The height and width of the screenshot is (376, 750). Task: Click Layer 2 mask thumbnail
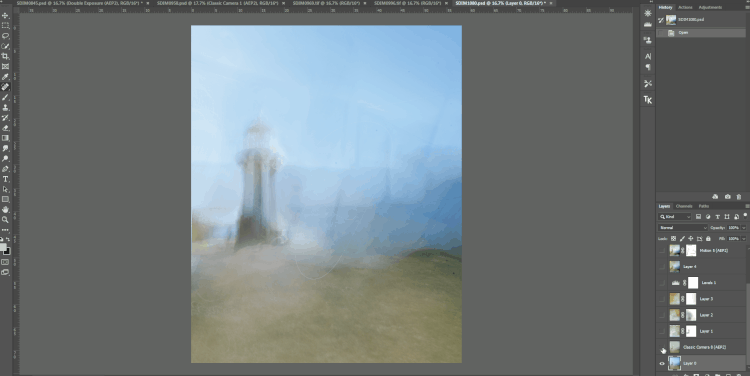click(x=691, y=315)
